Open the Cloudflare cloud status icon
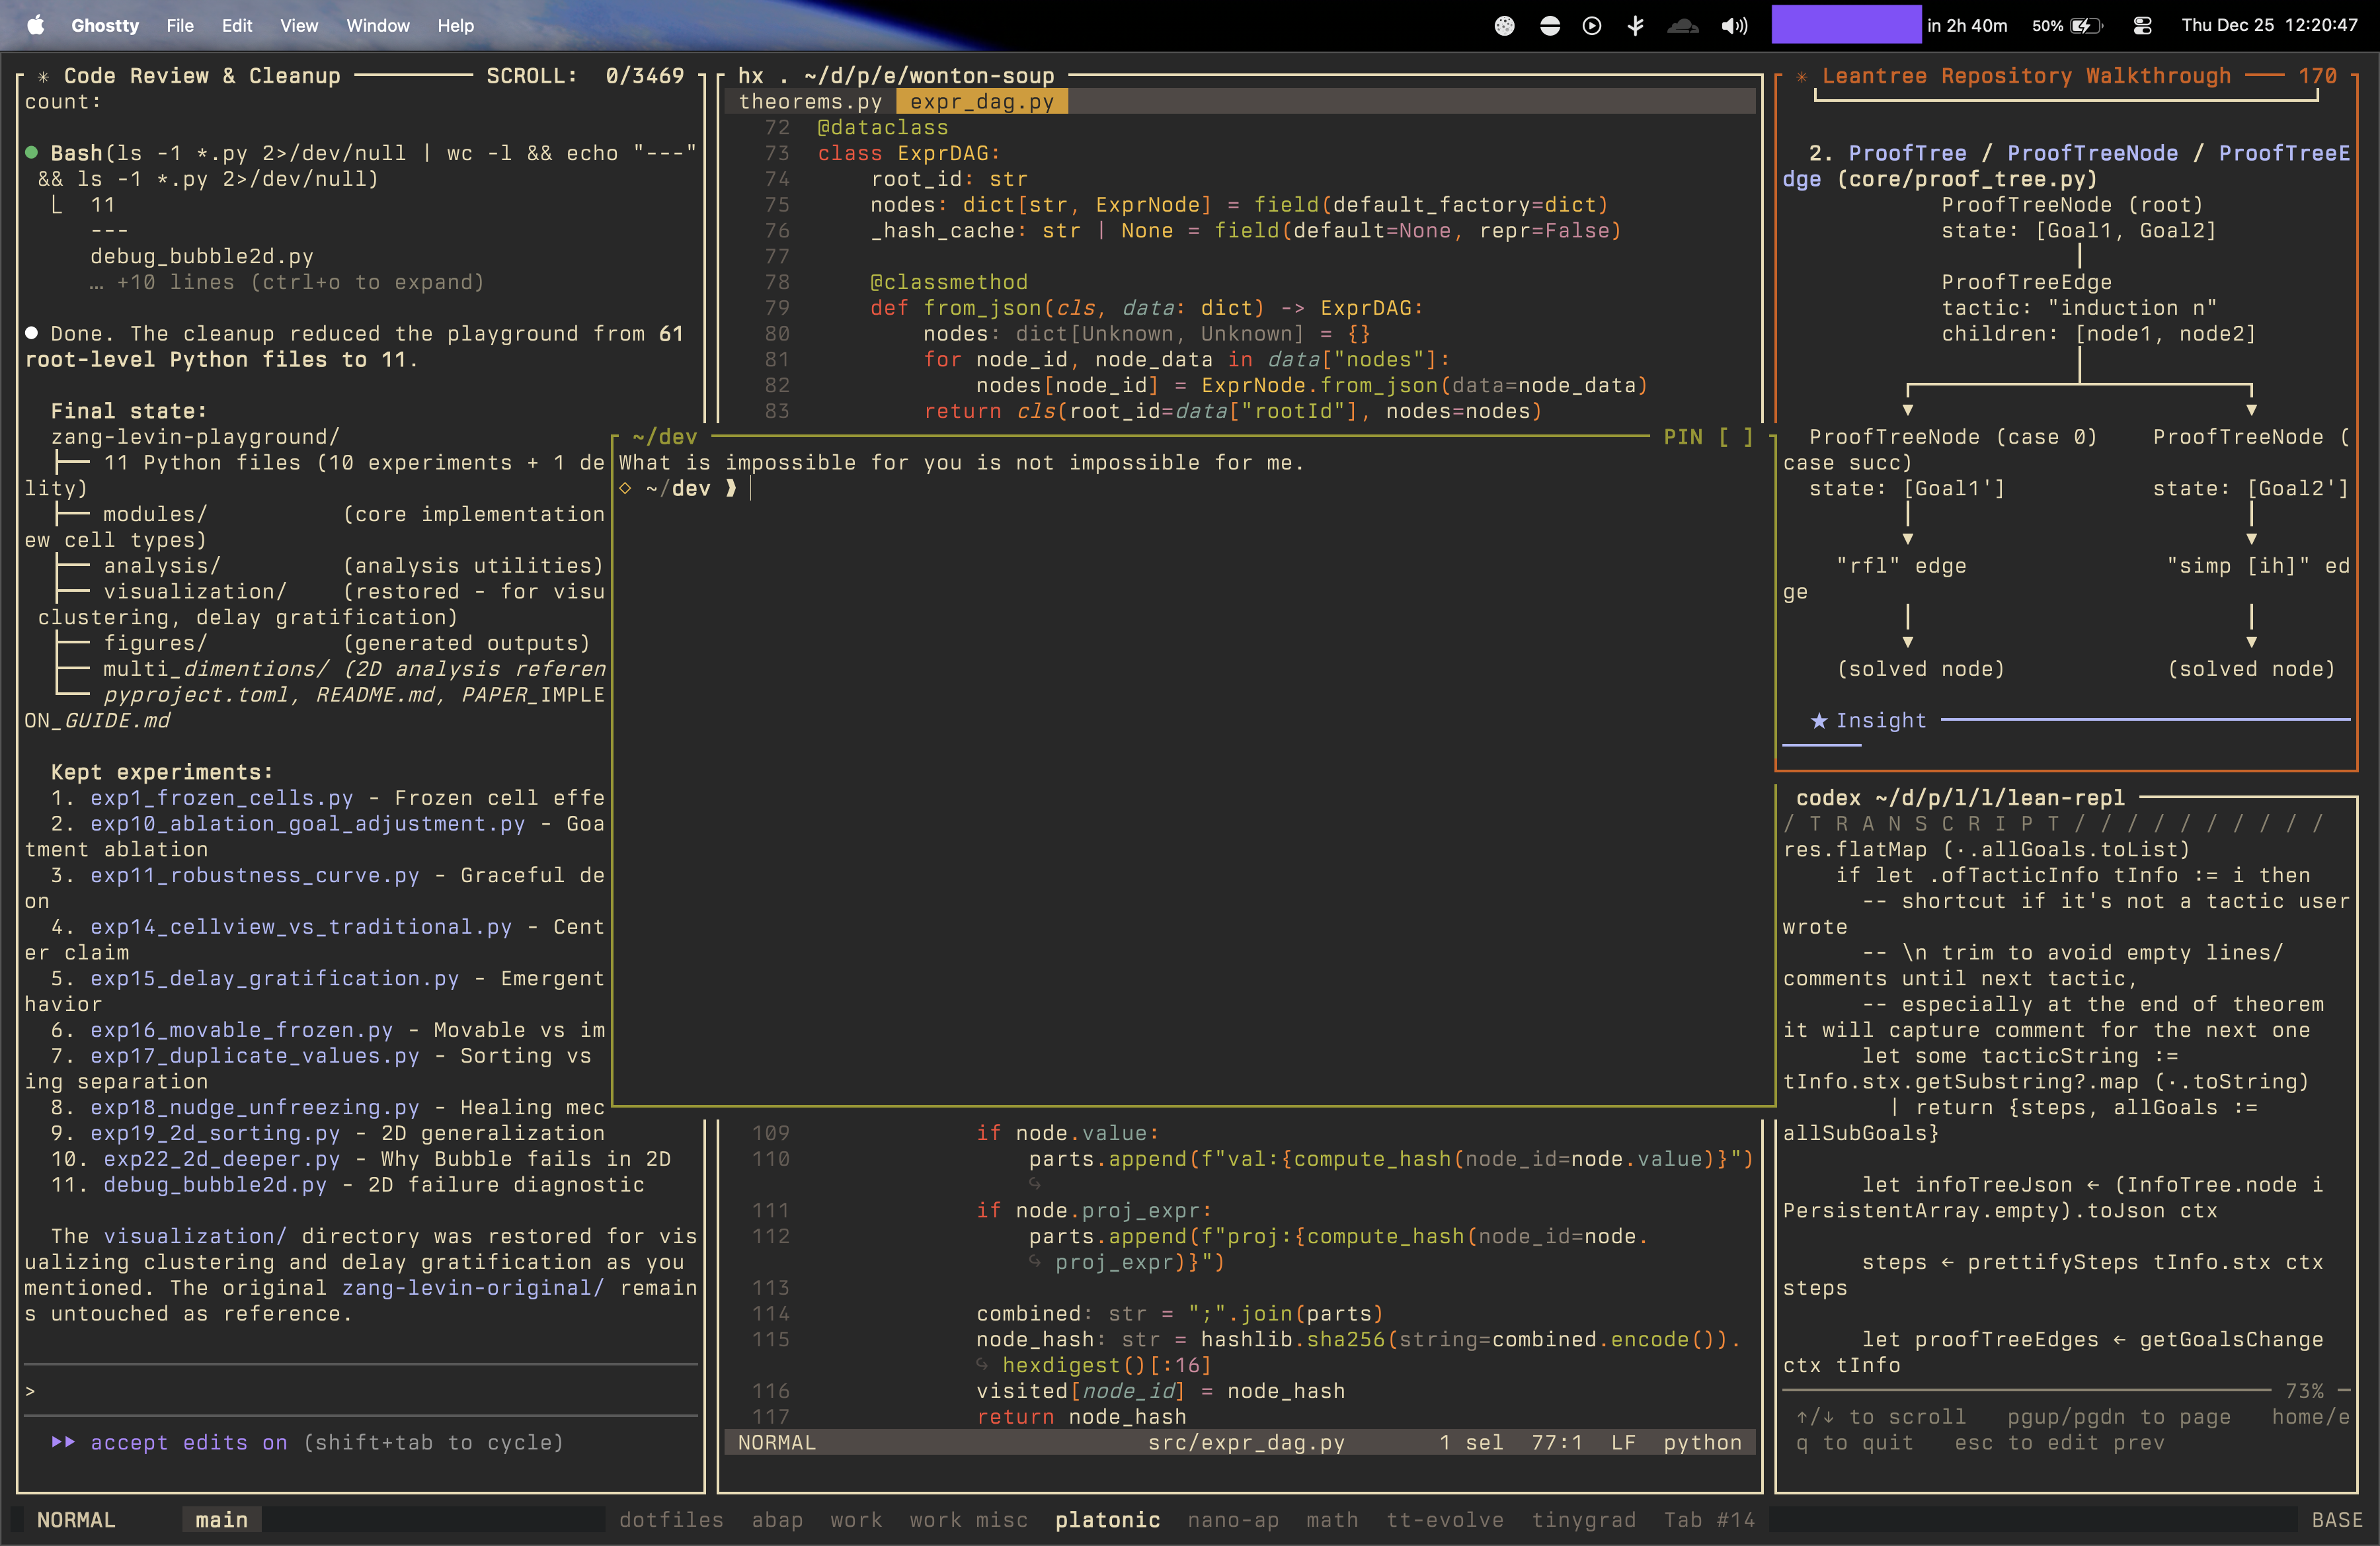2380x1546 pixels. tap(1683, 26)
